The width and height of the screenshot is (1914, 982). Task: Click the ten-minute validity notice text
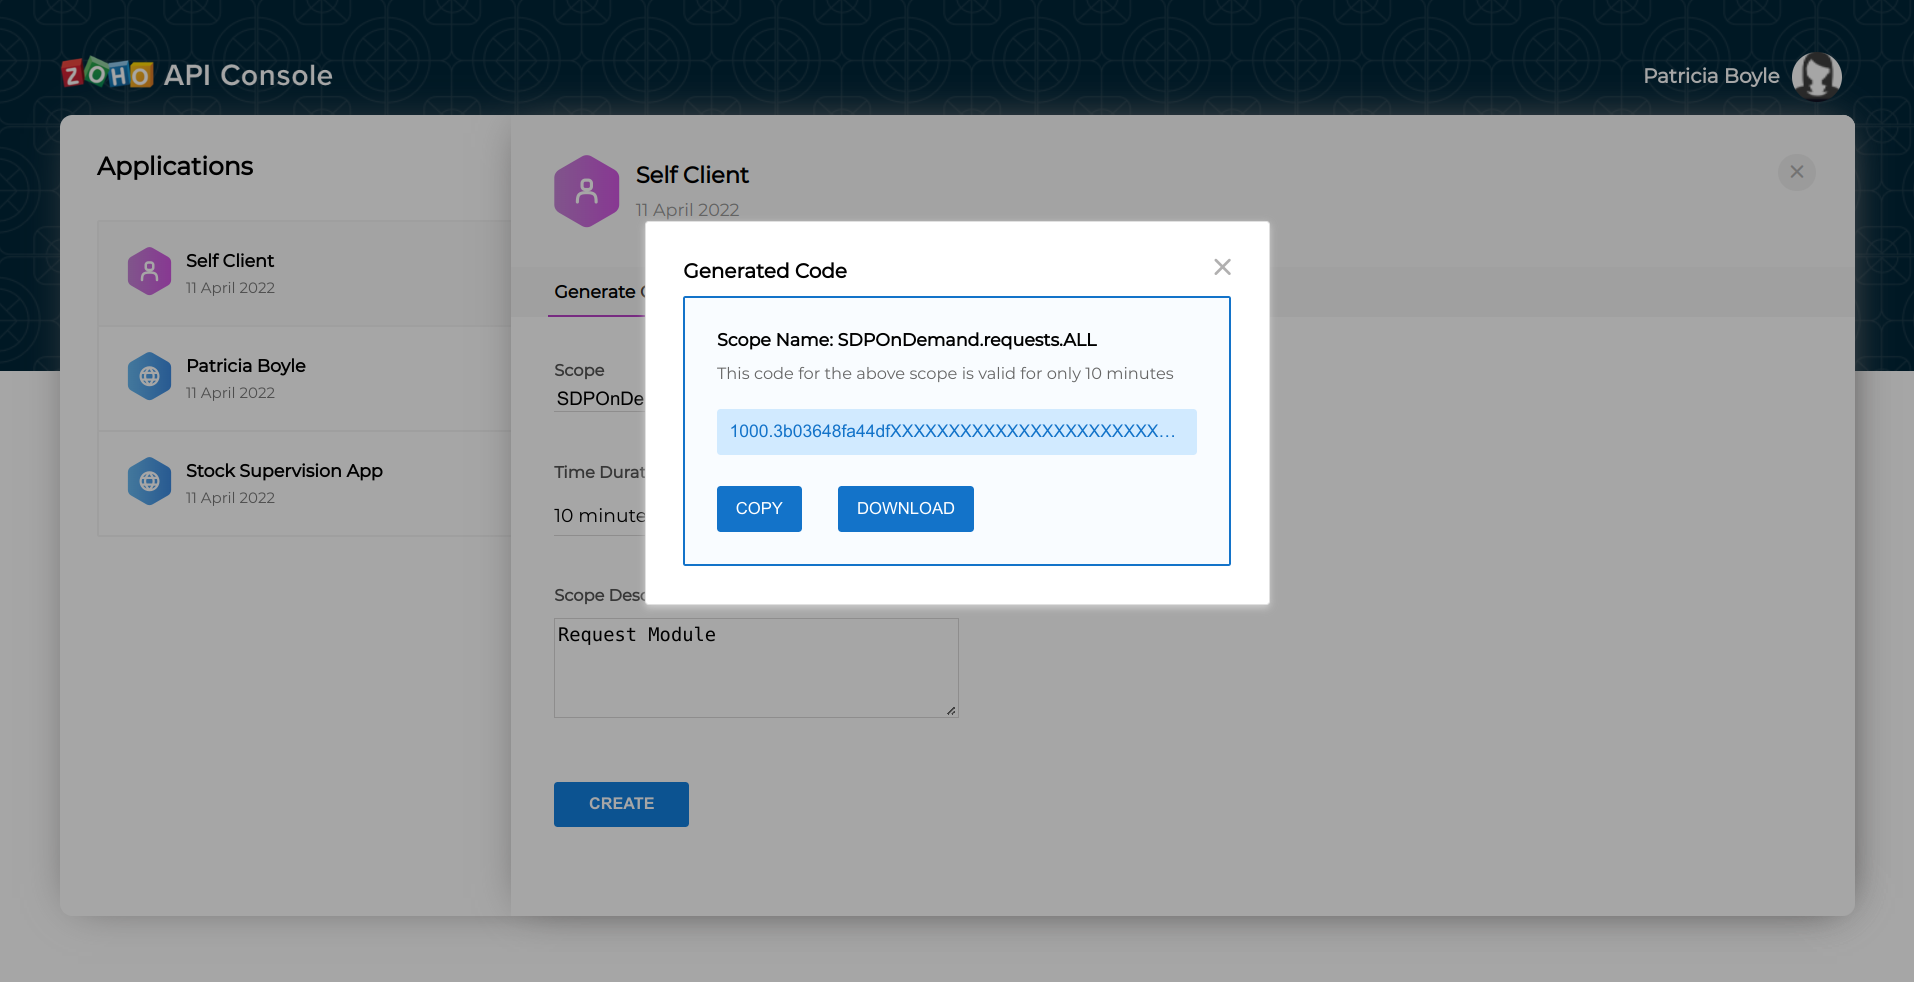945,374
